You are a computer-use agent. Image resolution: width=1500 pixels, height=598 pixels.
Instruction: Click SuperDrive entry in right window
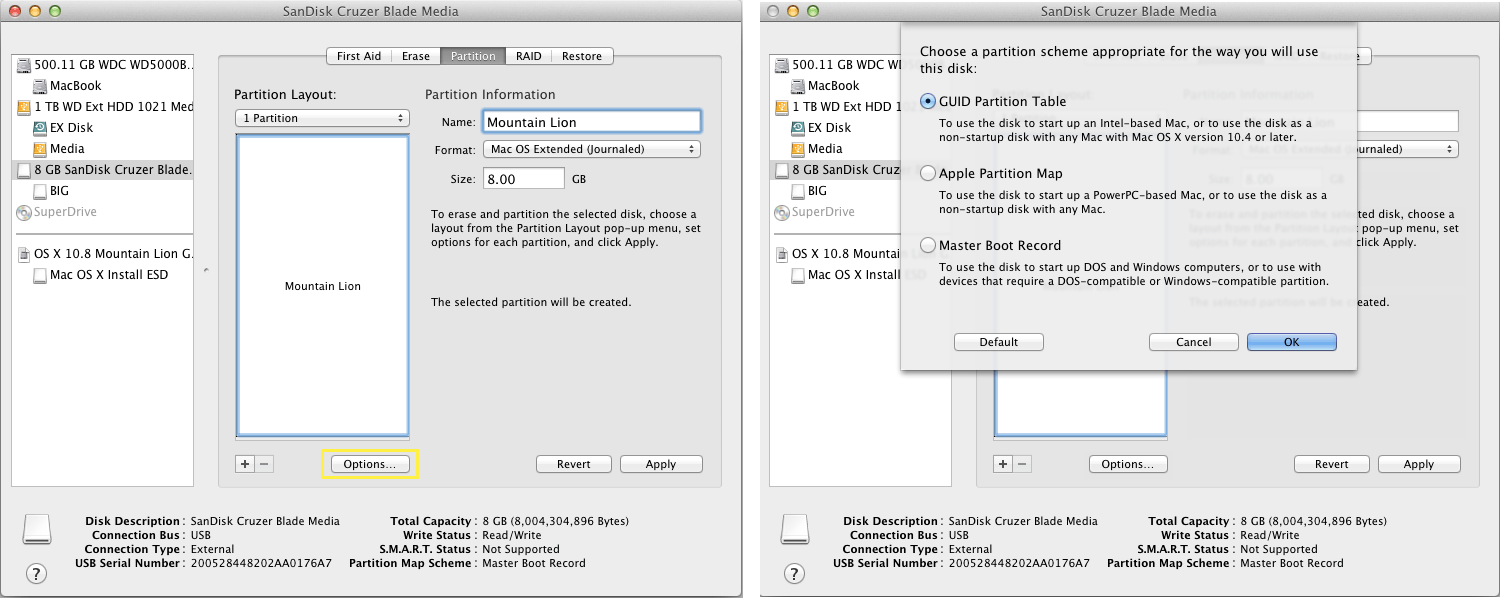point(816,212)
